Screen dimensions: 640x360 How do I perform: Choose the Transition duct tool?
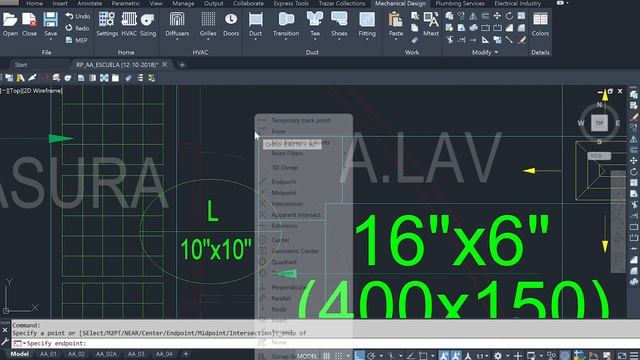pyautogui.click(x=286, y=23)
